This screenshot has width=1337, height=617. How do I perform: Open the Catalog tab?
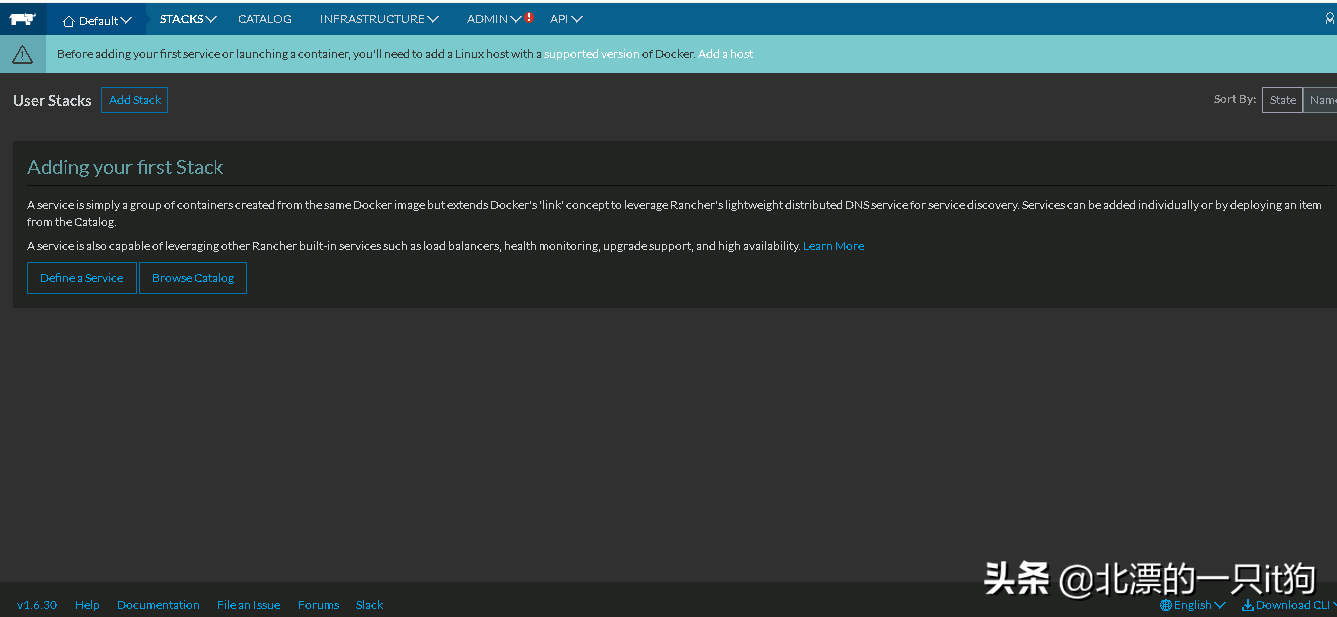pos(265,19)
